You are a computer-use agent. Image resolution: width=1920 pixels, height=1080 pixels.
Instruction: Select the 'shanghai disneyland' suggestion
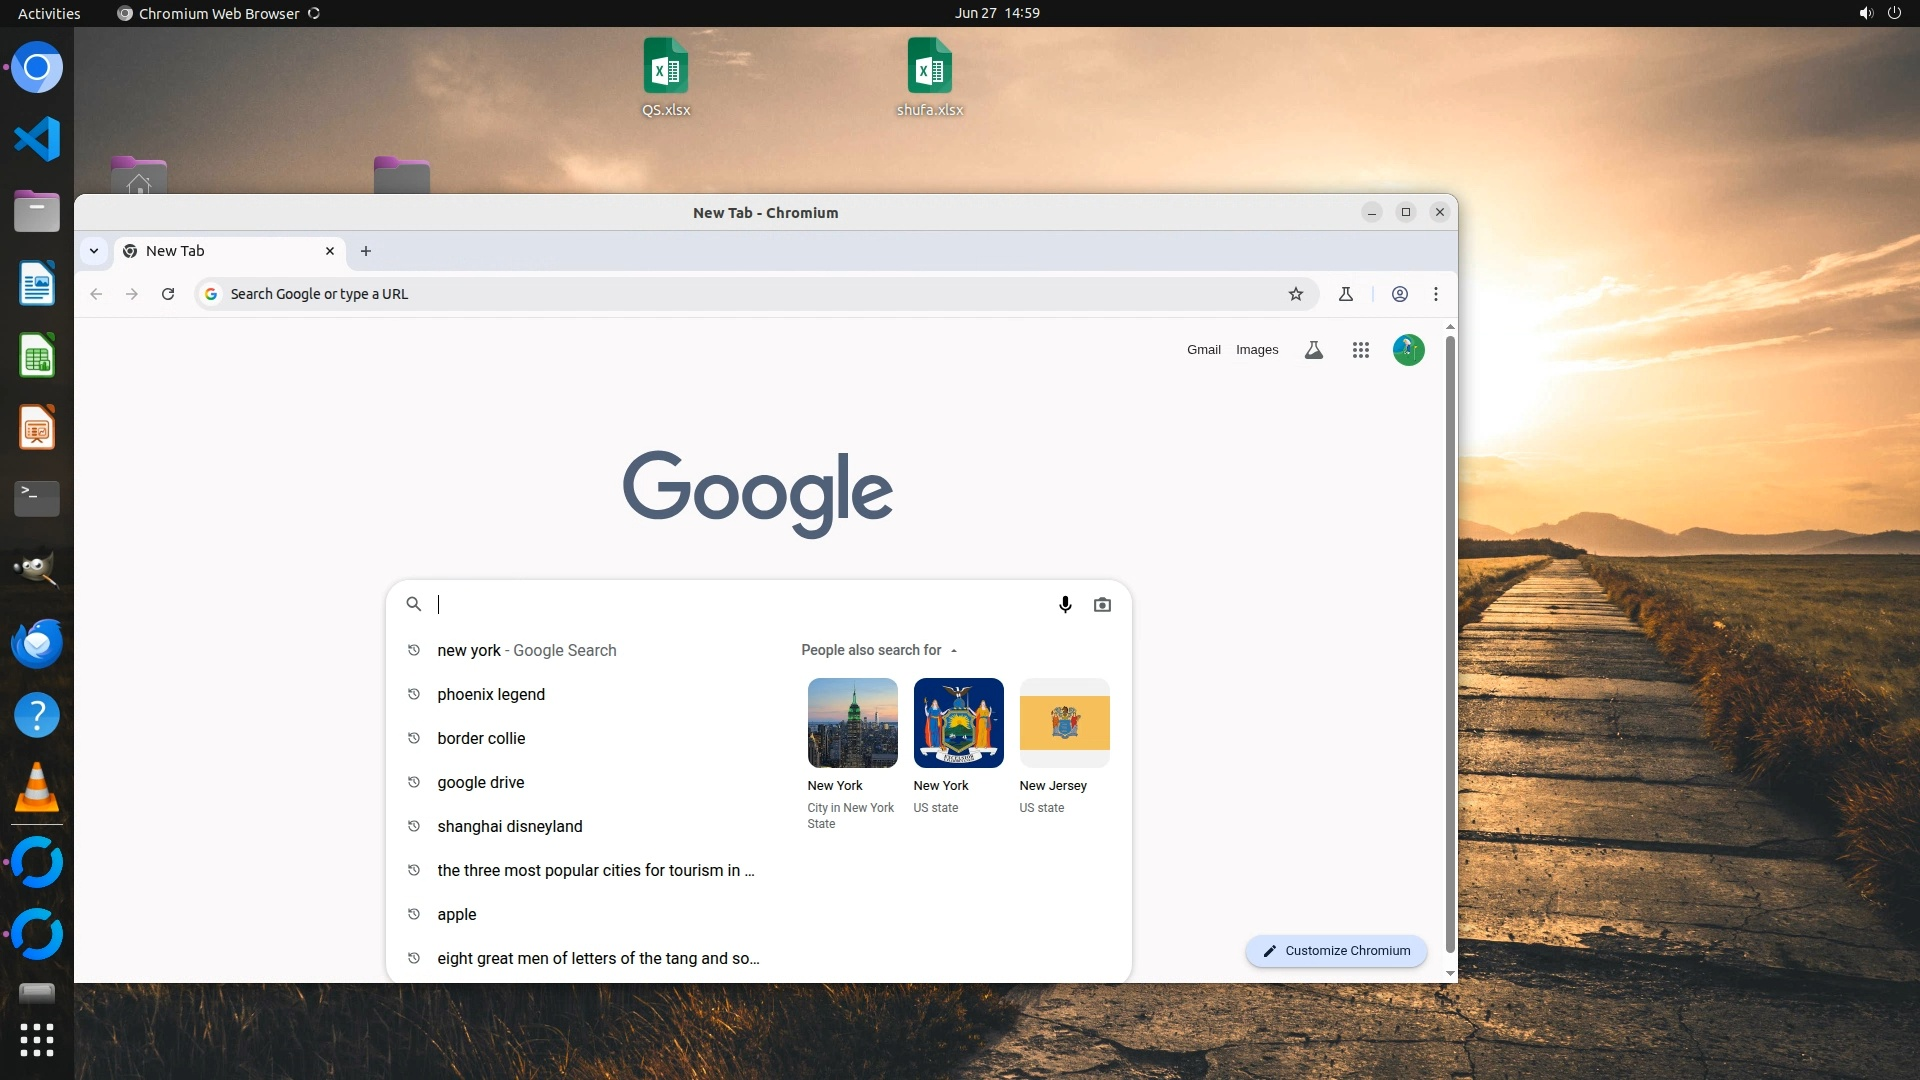click(509, 827)
